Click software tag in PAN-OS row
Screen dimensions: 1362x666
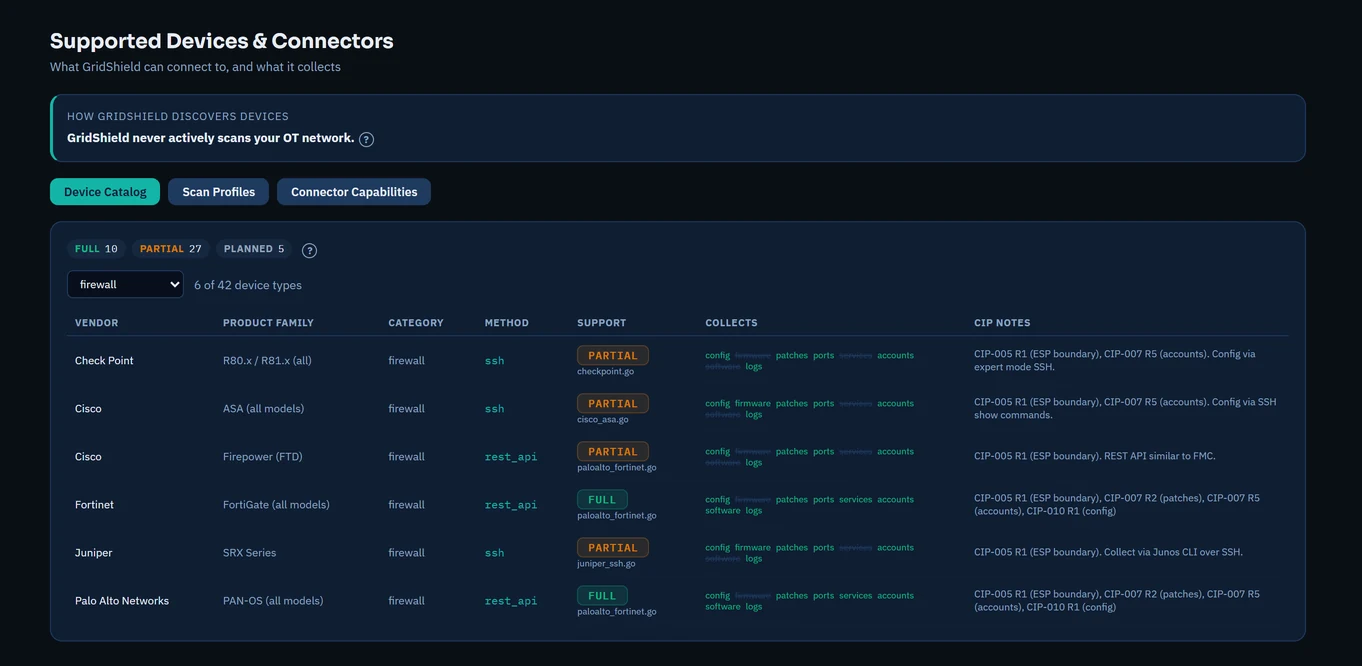click(x=723, y=606)
